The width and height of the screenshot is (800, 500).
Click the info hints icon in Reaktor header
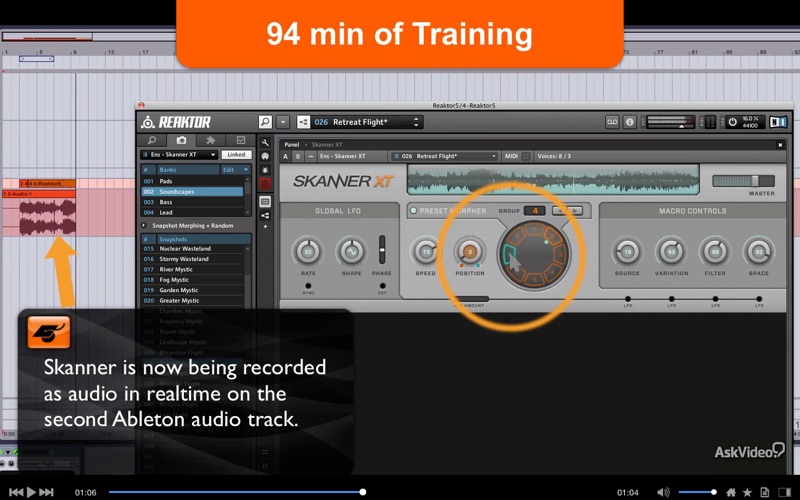[x=630, y=122]
